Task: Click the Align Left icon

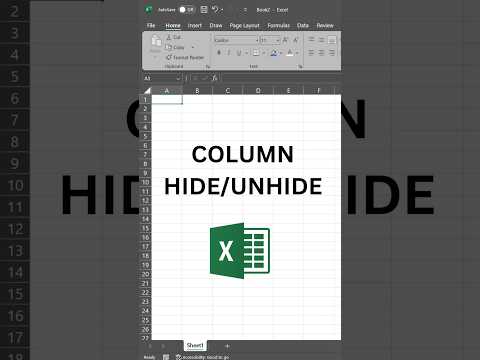Action: tap(311, 53)
